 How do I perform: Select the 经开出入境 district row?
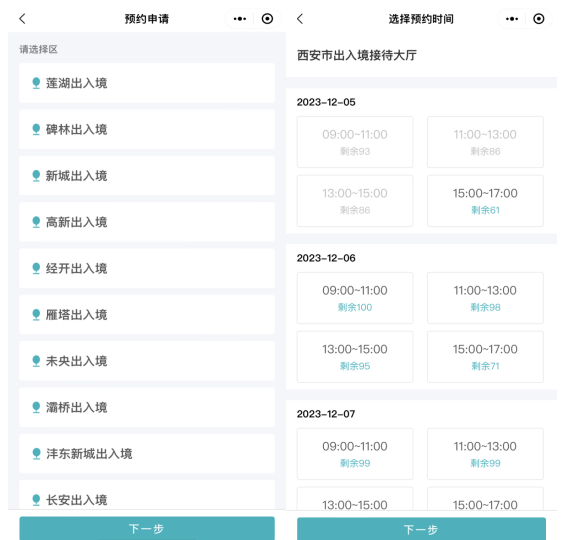coord(147,268)
